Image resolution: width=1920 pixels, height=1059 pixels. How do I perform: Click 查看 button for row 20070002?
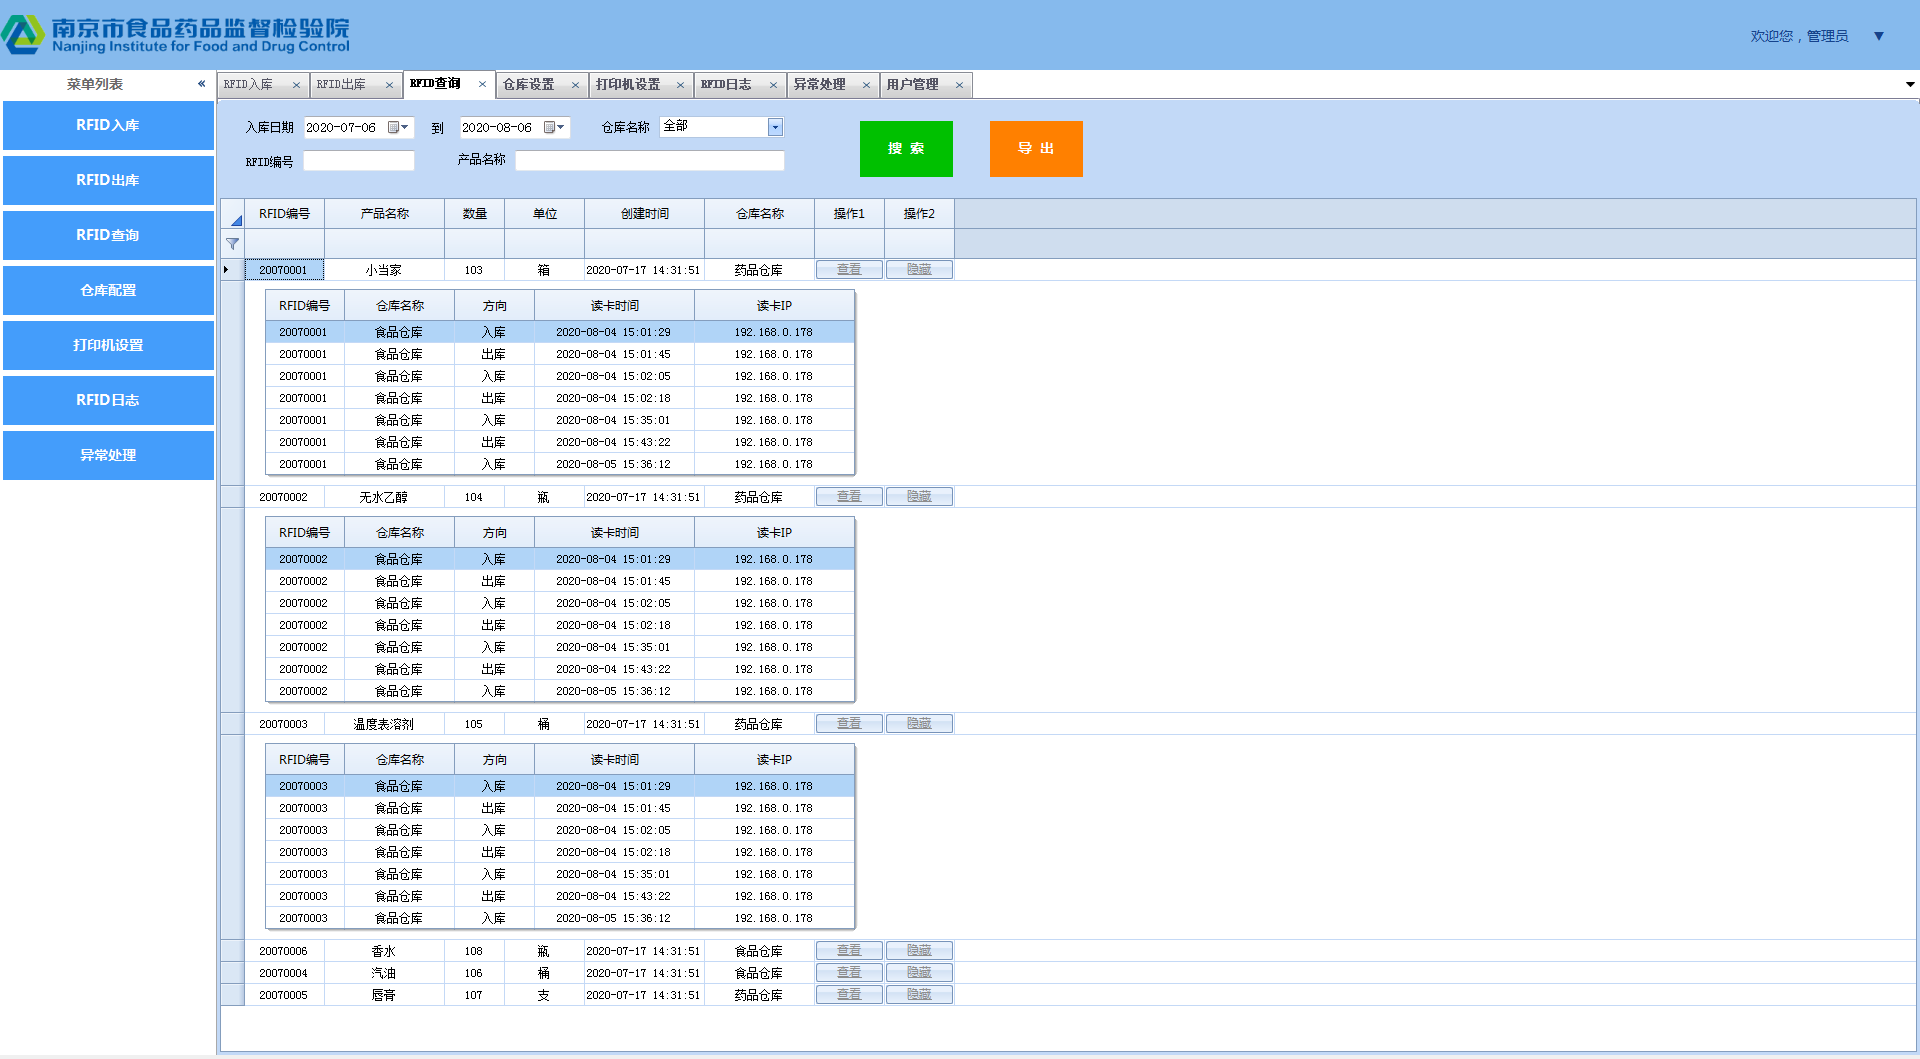tap(849, 497)
